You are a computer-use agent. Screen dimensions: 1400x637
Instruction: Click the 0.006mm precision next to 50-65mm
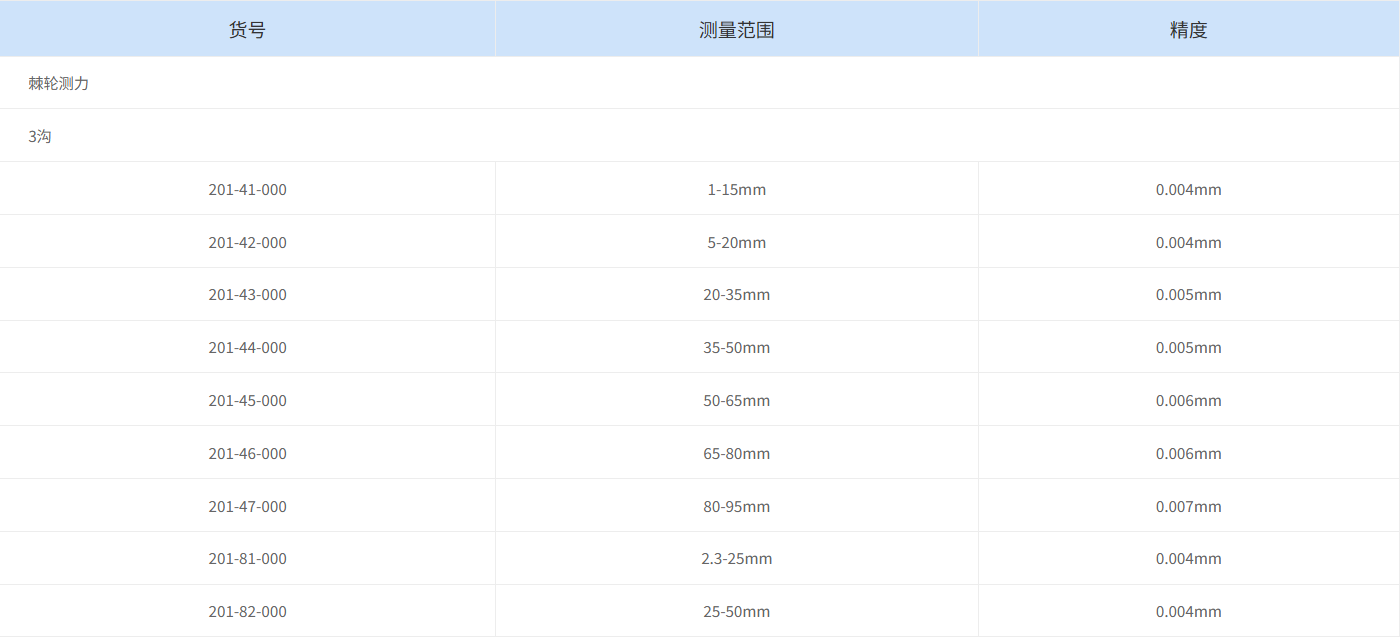(x=1190, y=400)
